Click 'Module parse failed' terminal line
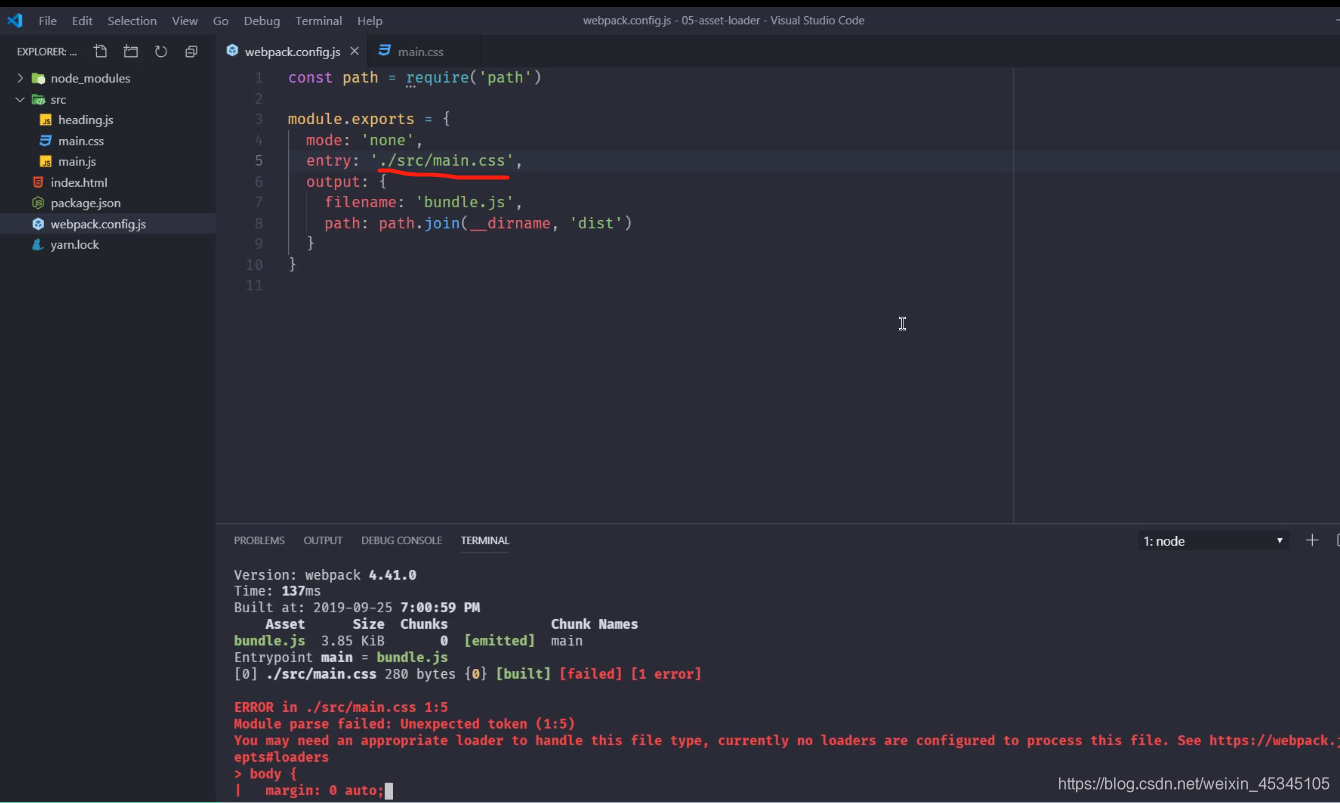 pos(404,724)
